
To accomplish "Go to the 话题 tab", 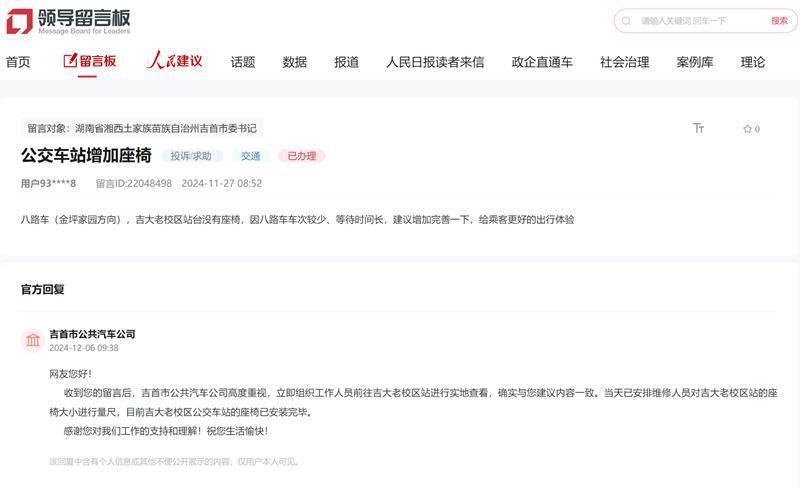I will pos(243,62).
